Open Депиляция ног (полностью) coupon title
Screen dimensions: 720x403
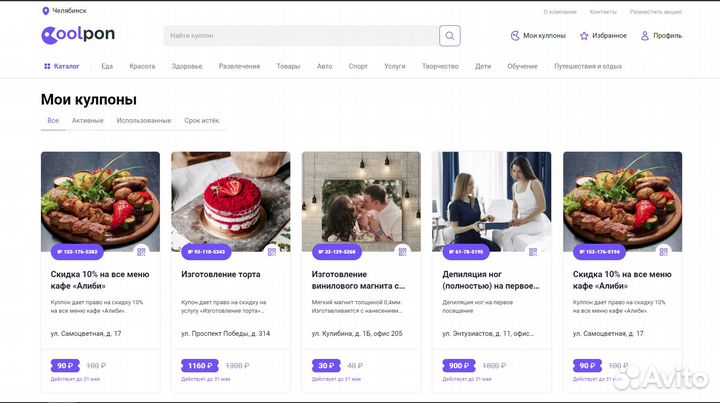491,280
